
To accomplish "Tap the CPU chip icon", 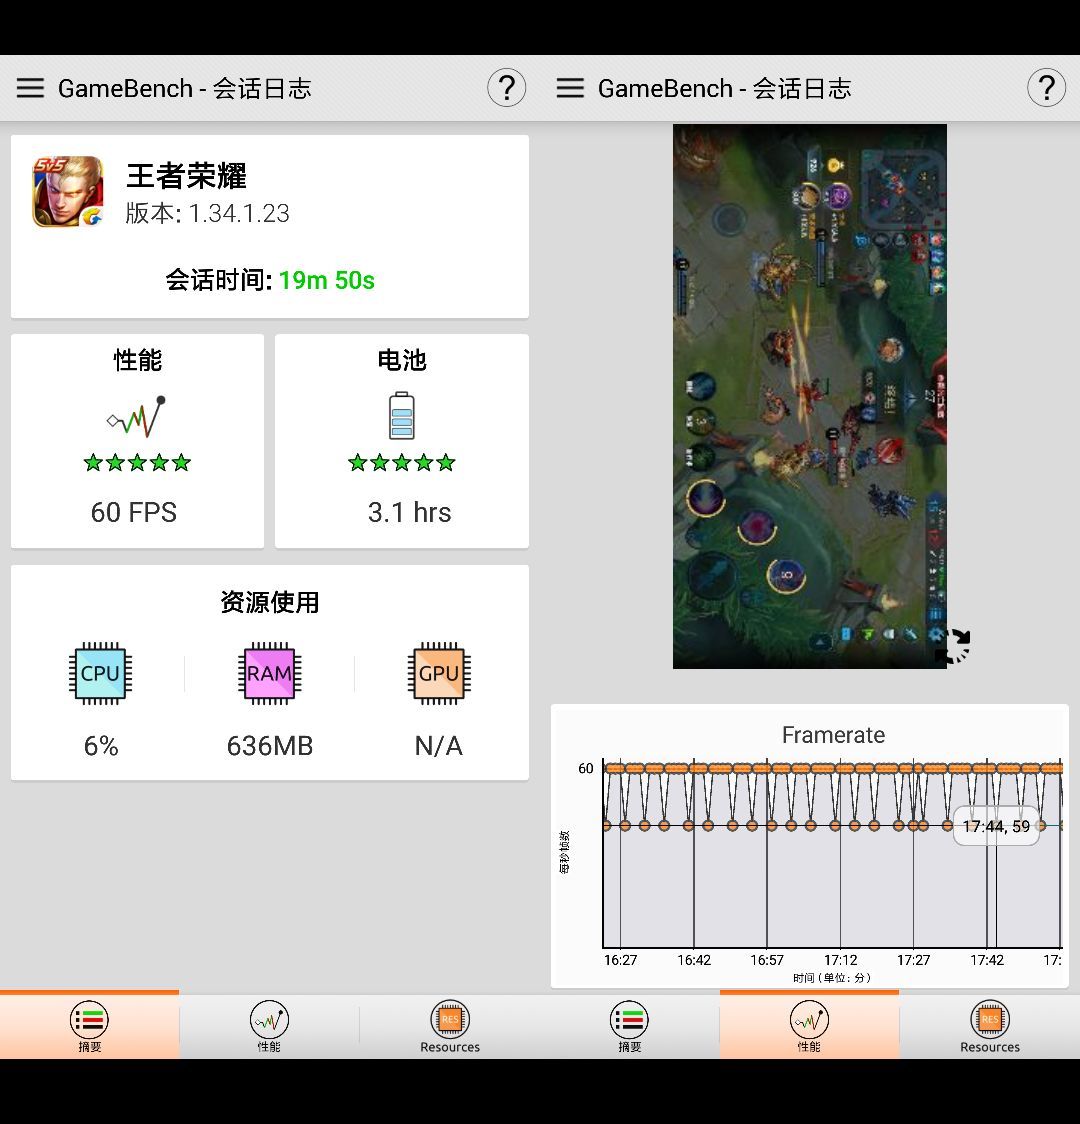I will tap(100, 673).
